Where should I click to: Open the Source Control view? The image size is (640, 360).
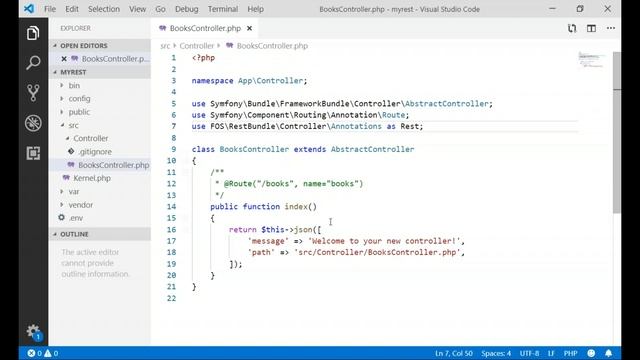[x=33, y=93]
